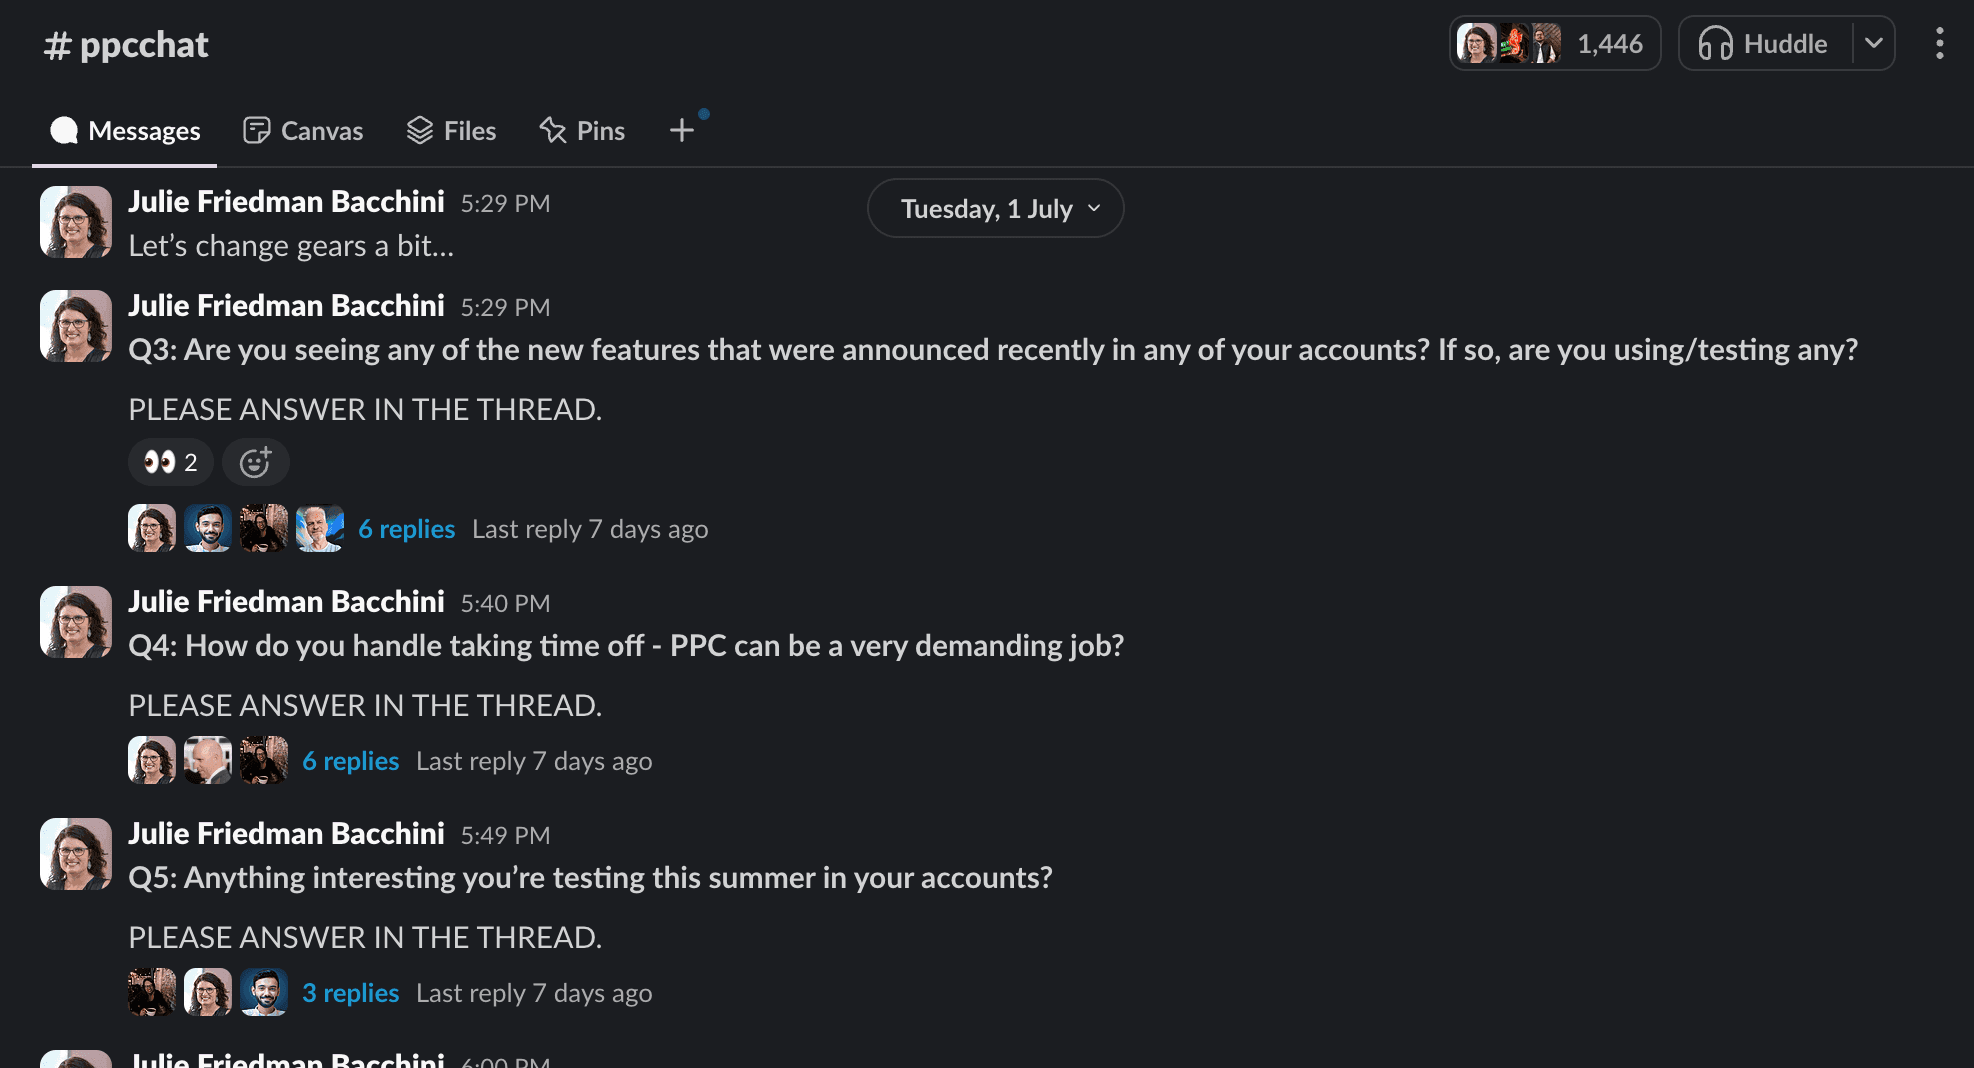Select the Q3 message timestamp 5:29 PM
The width and height of the screenshot is (1974, 1068).
(505, 307)
